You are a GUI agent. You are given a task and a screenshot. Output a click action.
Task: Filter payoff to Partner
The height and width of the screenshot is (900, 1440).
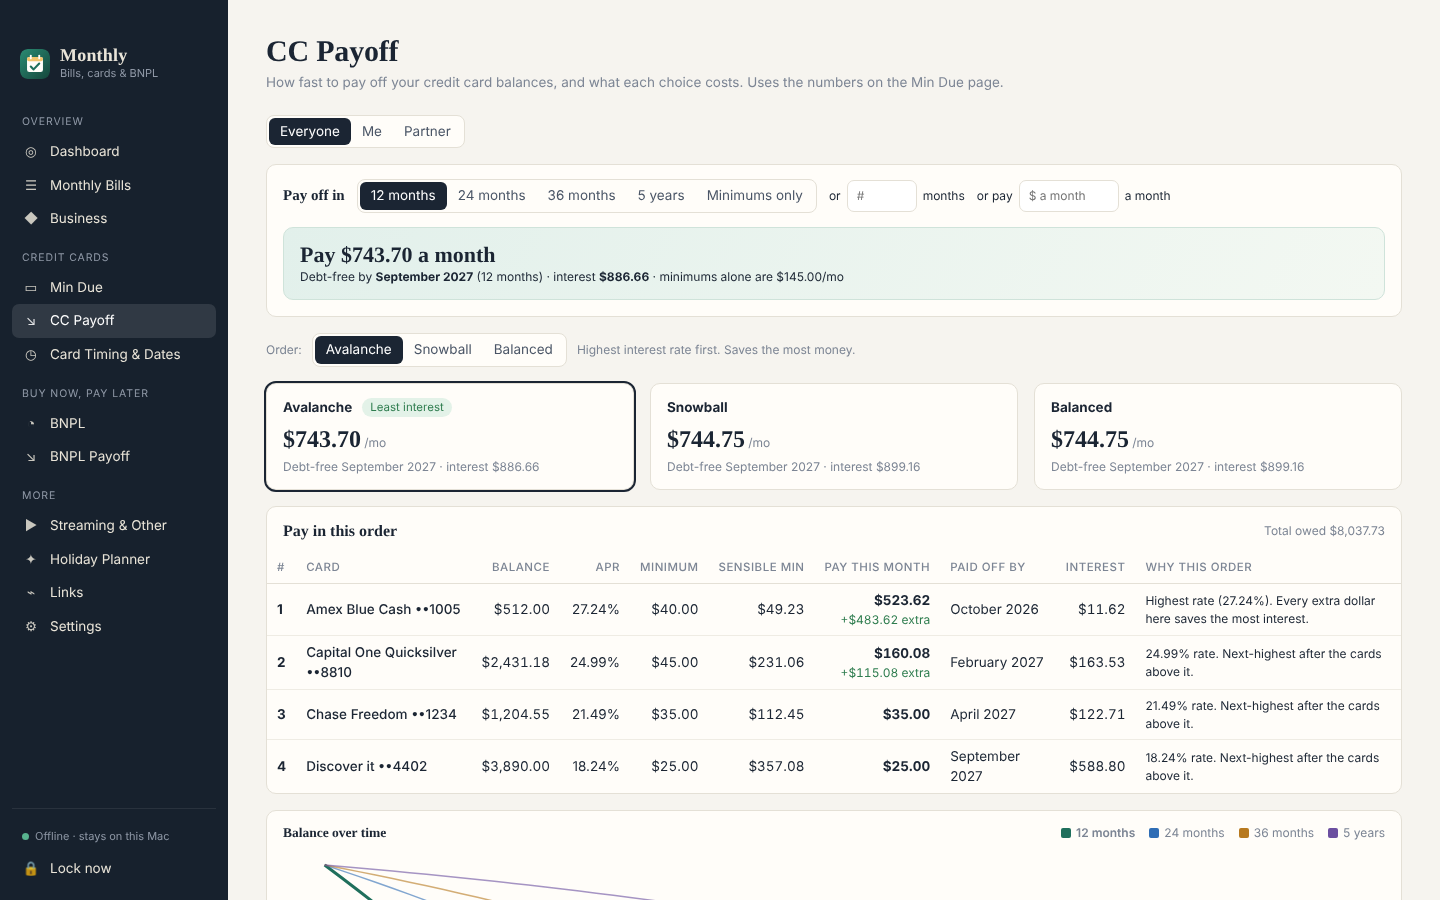coord(427,131)
